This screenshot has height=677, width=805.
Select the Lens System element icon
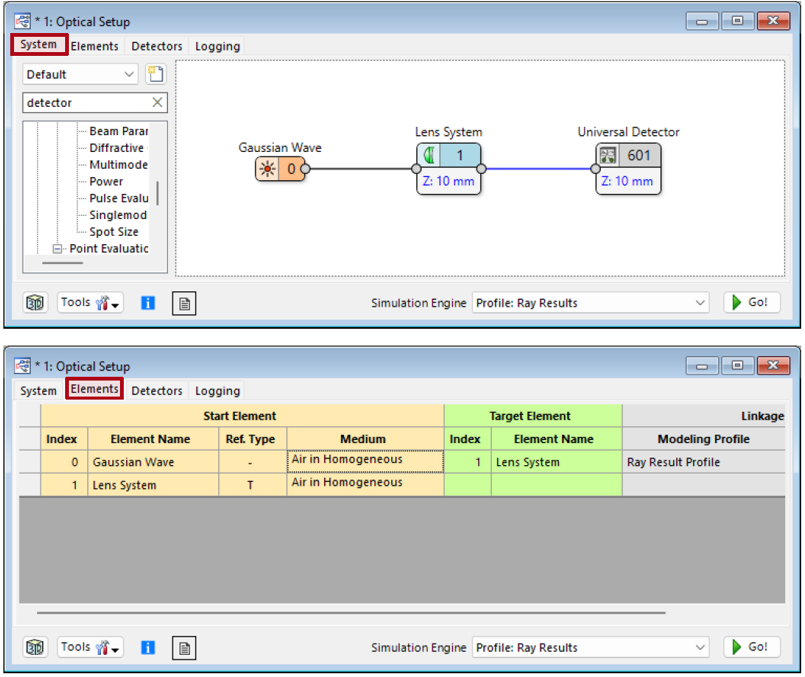click(x=429, y=156)
